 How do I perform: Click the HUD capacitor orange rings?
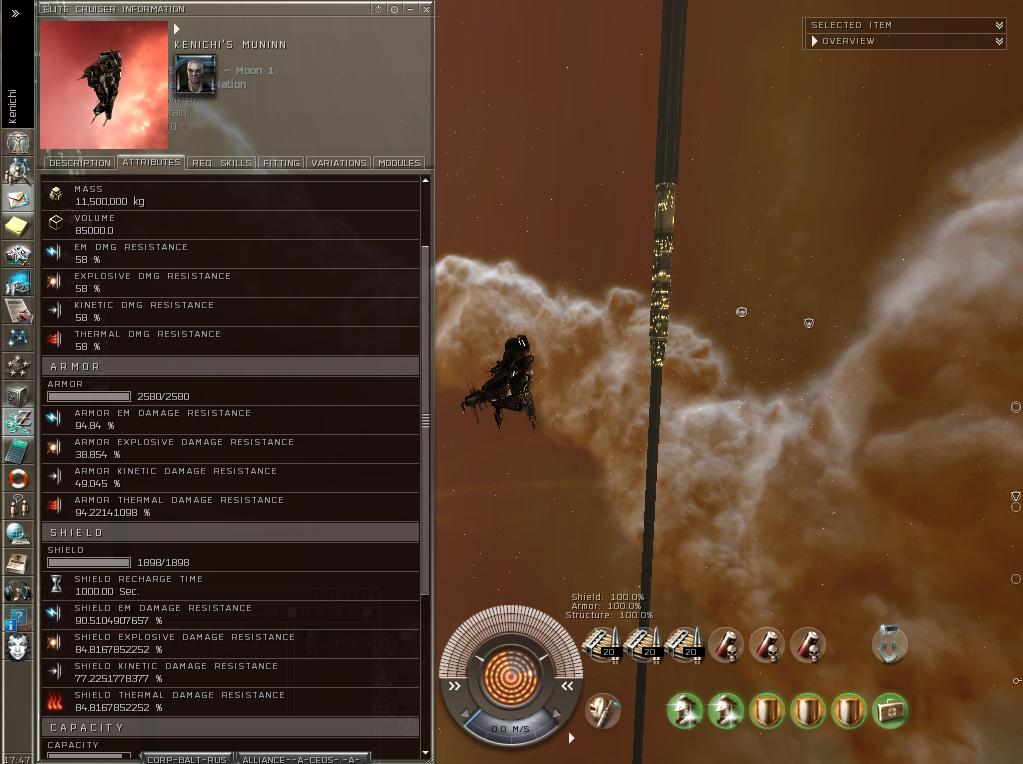(511, 677)
